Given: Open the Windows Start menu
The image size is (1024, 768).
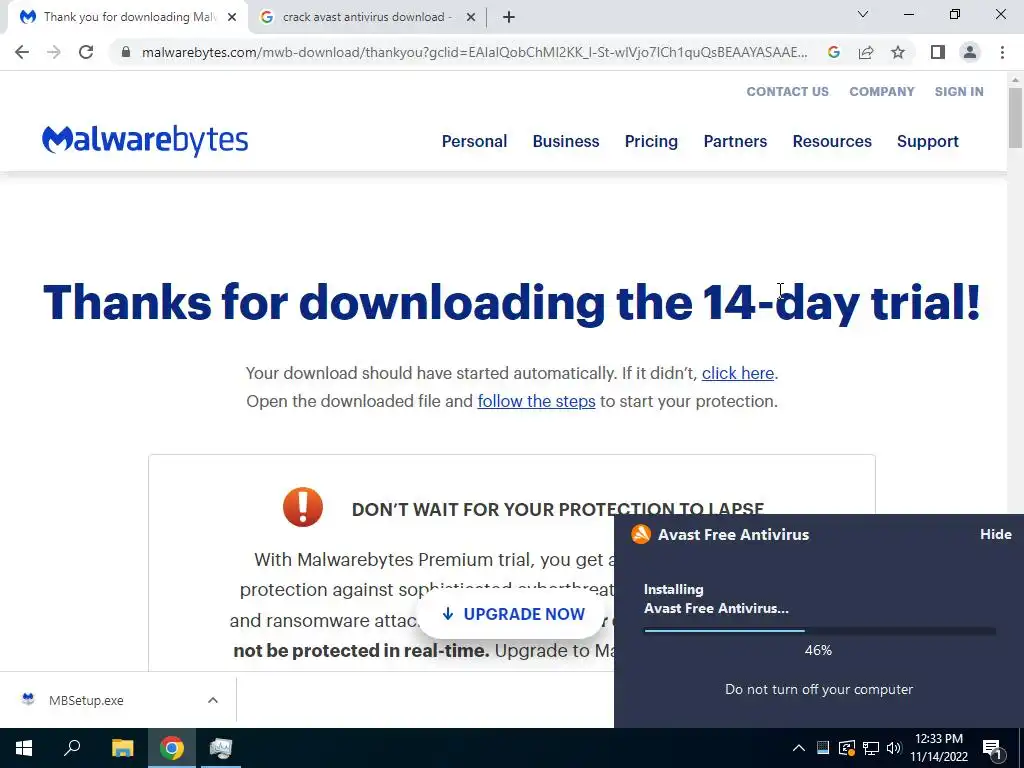Looking at the screenshot, I should coord(24,748).
